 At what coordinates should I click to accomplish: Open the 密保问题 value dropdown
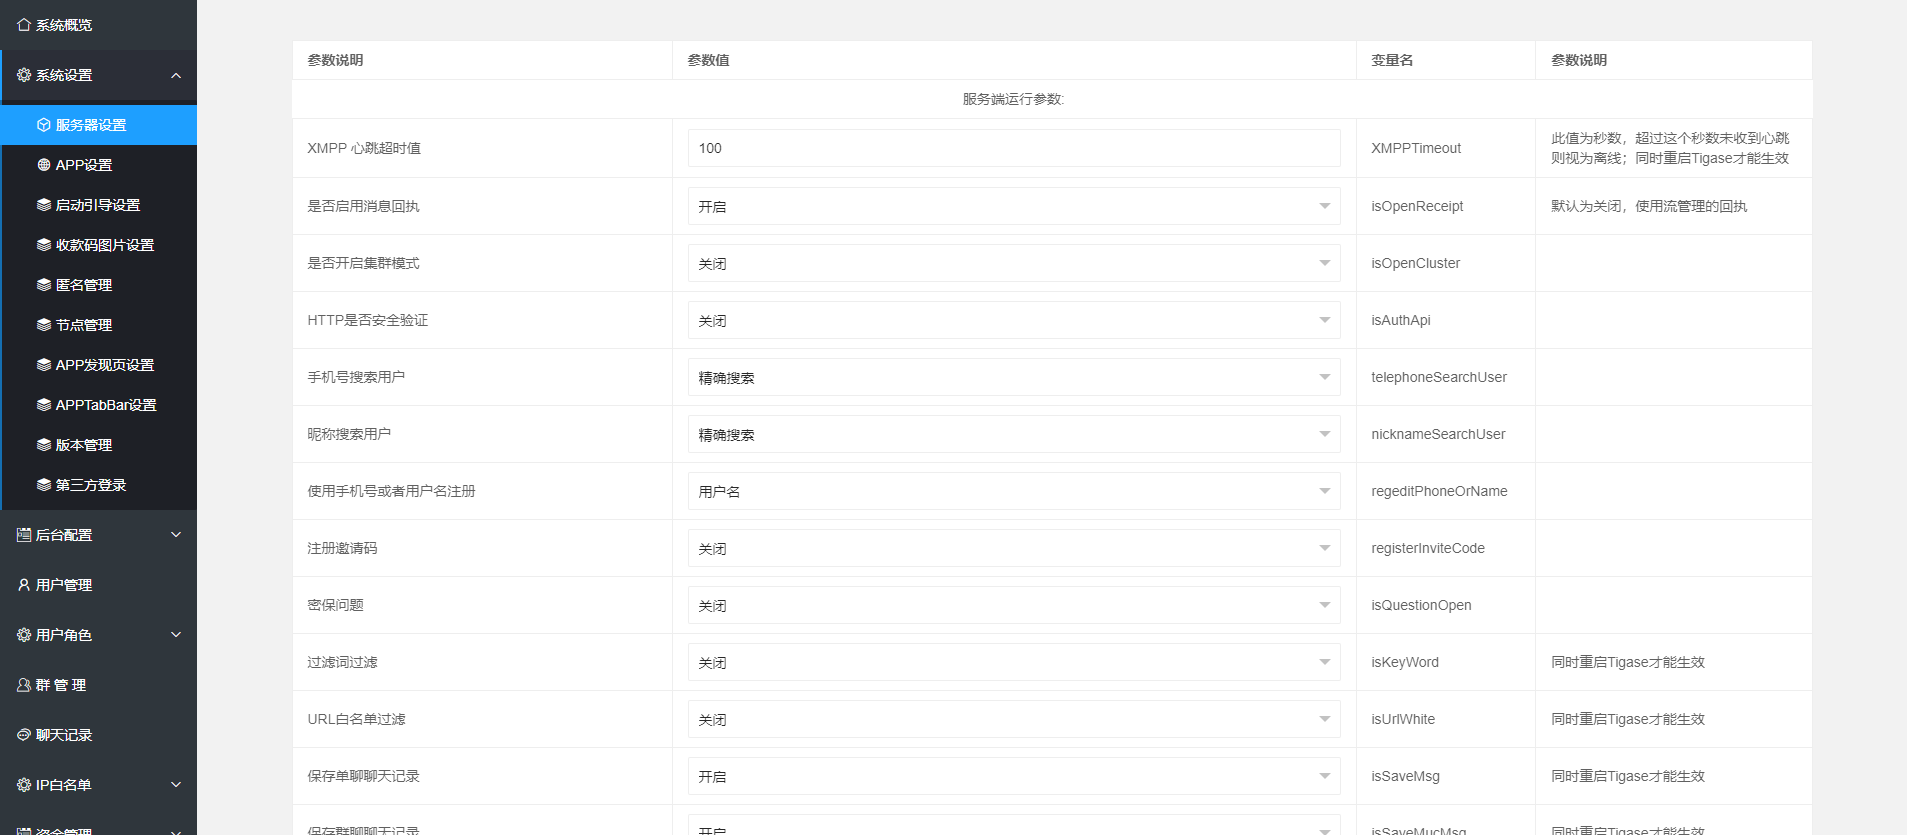click(1014, 605)
